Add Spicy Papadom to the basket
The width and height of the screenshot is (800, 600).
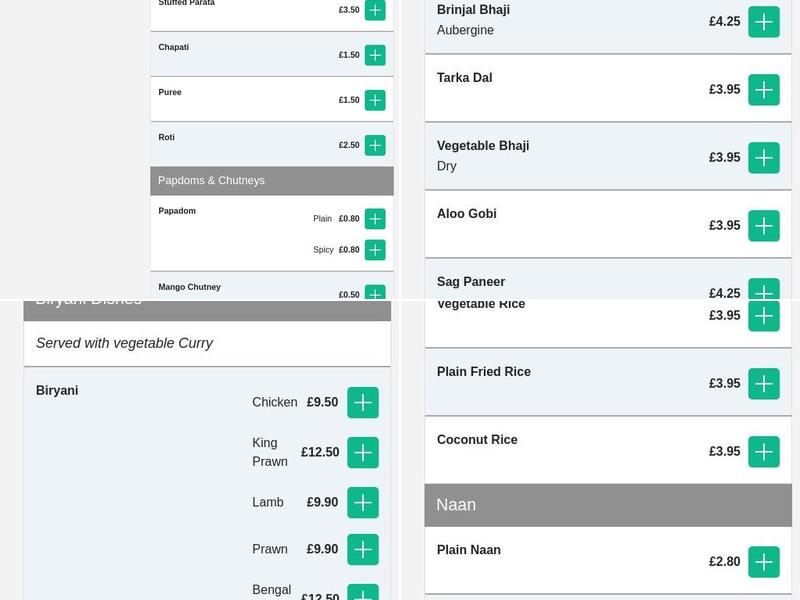[375, 250]
